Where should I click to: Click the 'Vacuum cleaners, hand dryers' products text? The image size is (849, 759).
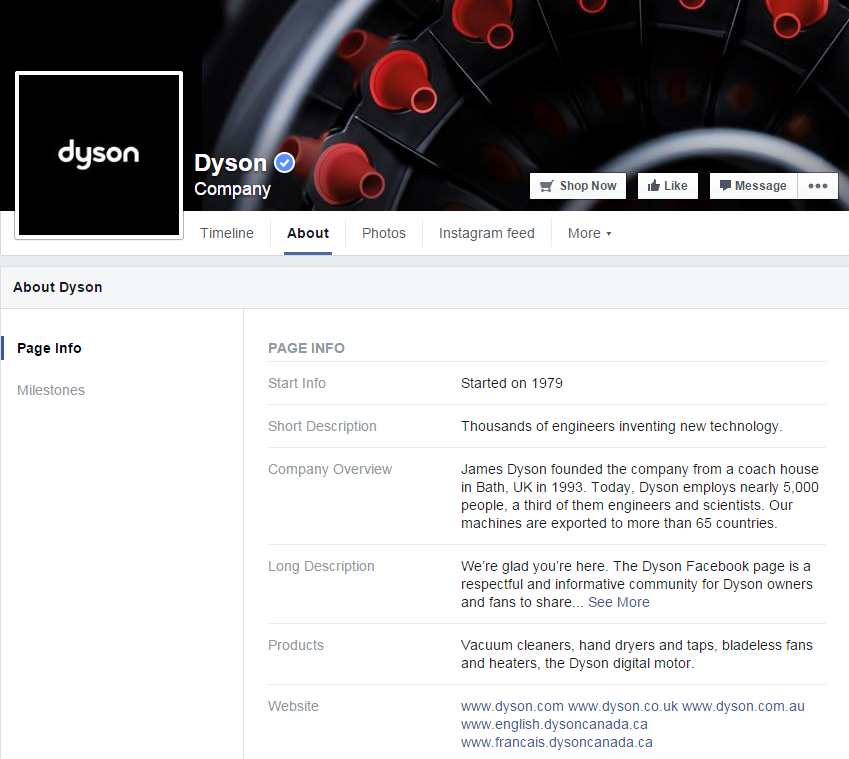click(637, 655)
